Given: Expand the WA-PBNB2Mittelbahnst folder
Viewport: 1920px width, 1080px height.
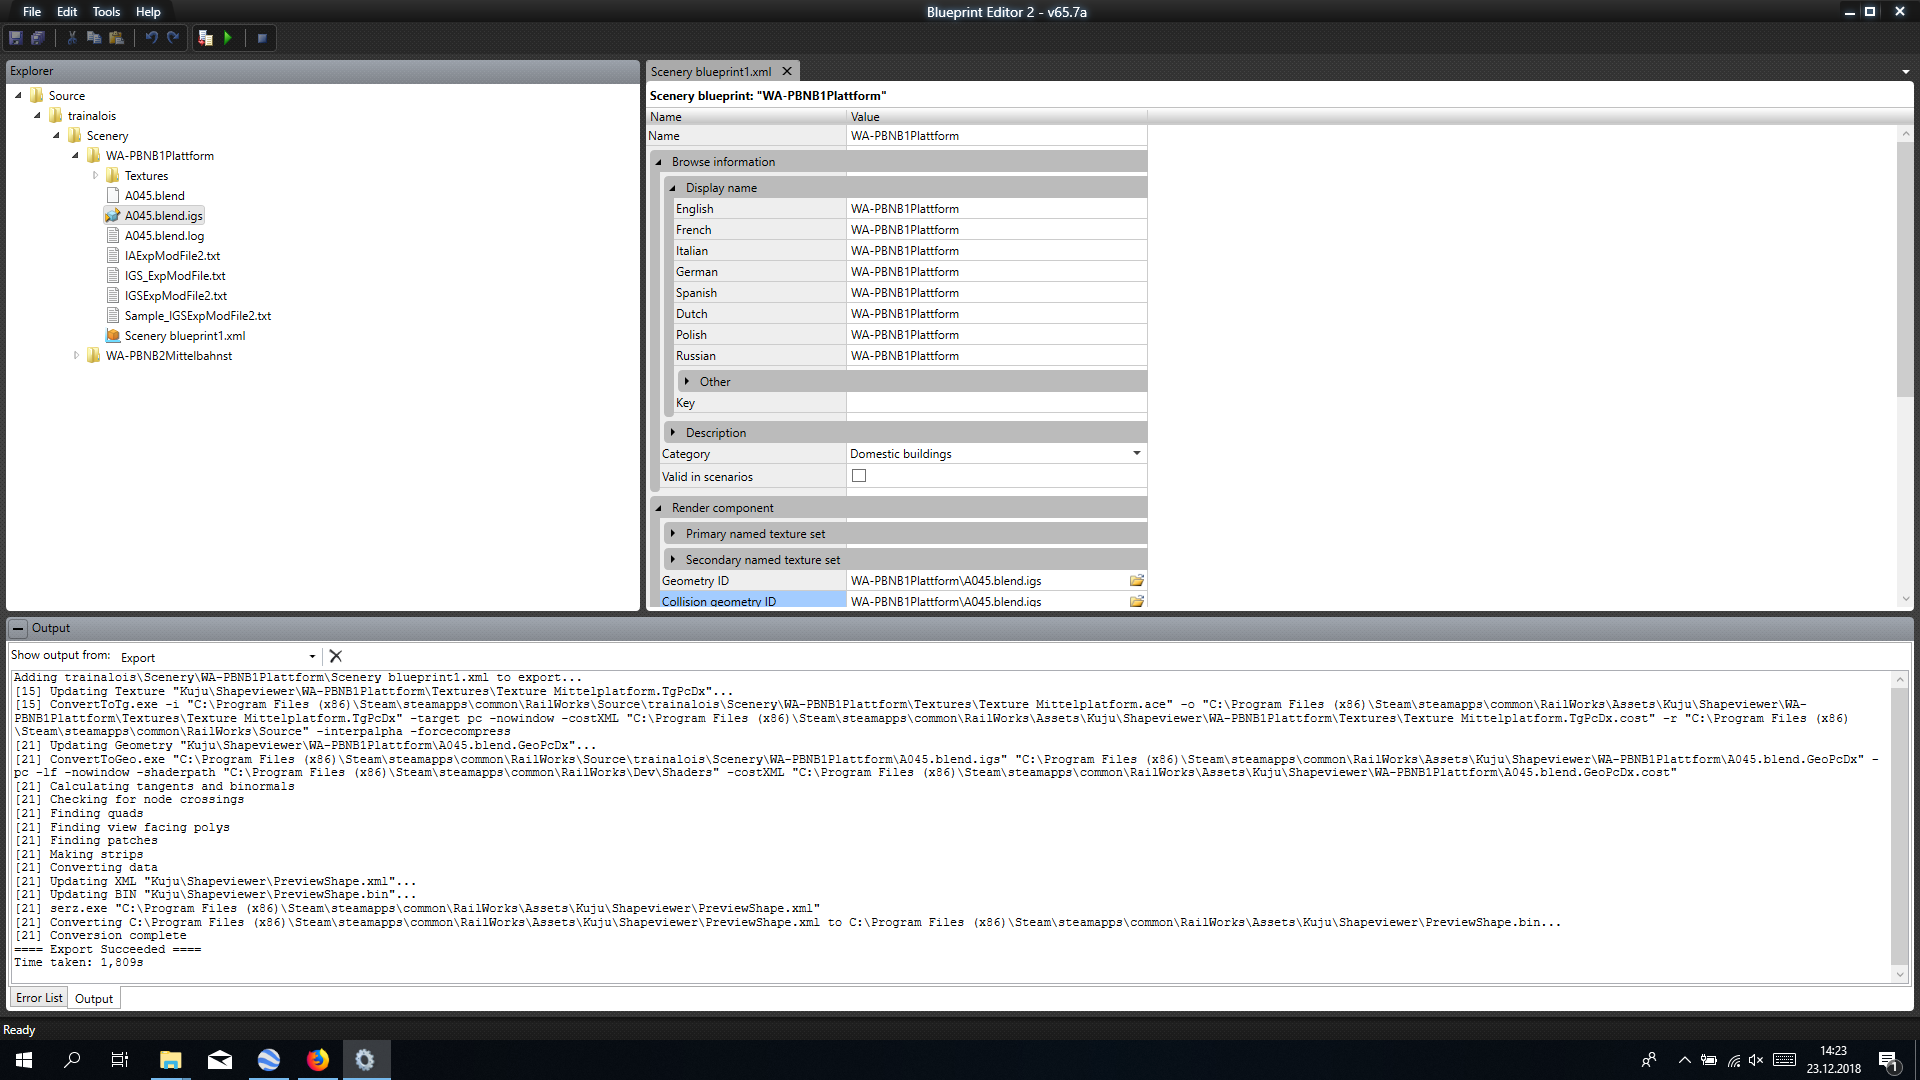Looking at the screenshot, I should click(x=76, y=355).
